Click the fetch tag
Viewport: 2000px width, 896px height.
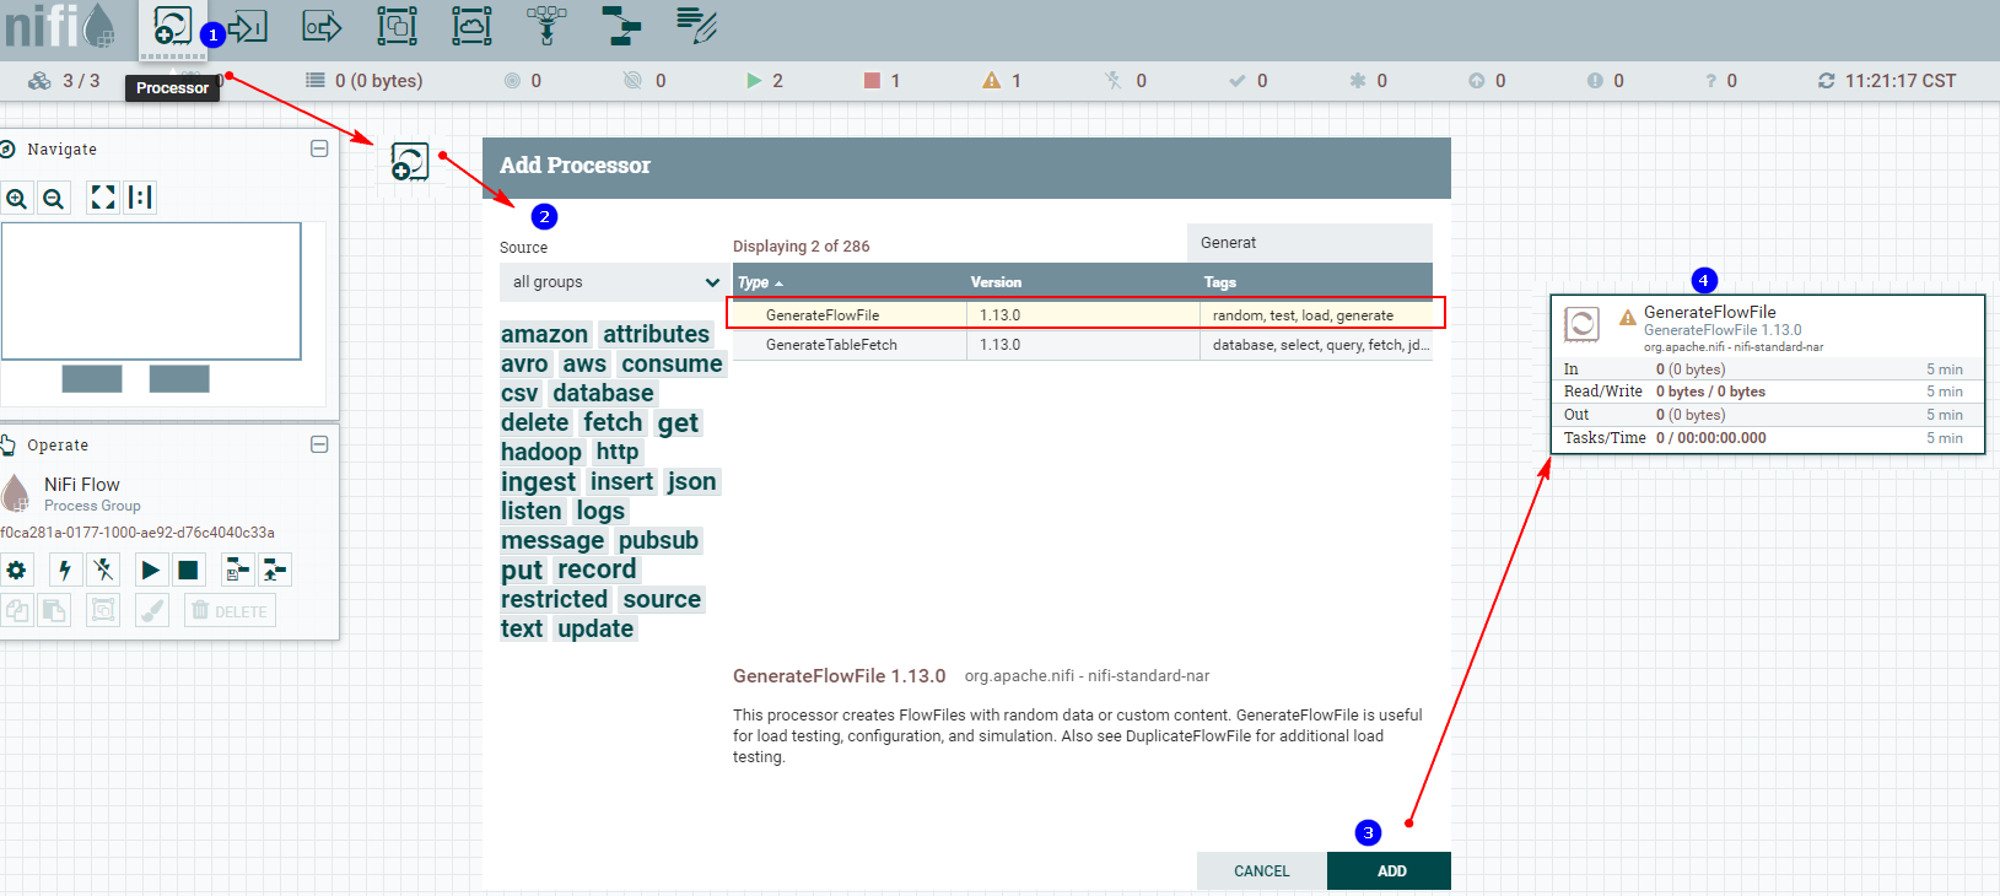[613, 423]
